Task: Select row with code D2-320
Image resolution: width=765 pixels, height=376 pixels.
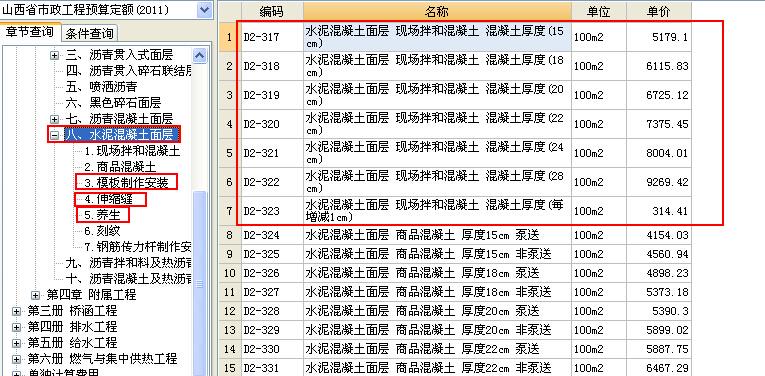Action: click(455, 124)
